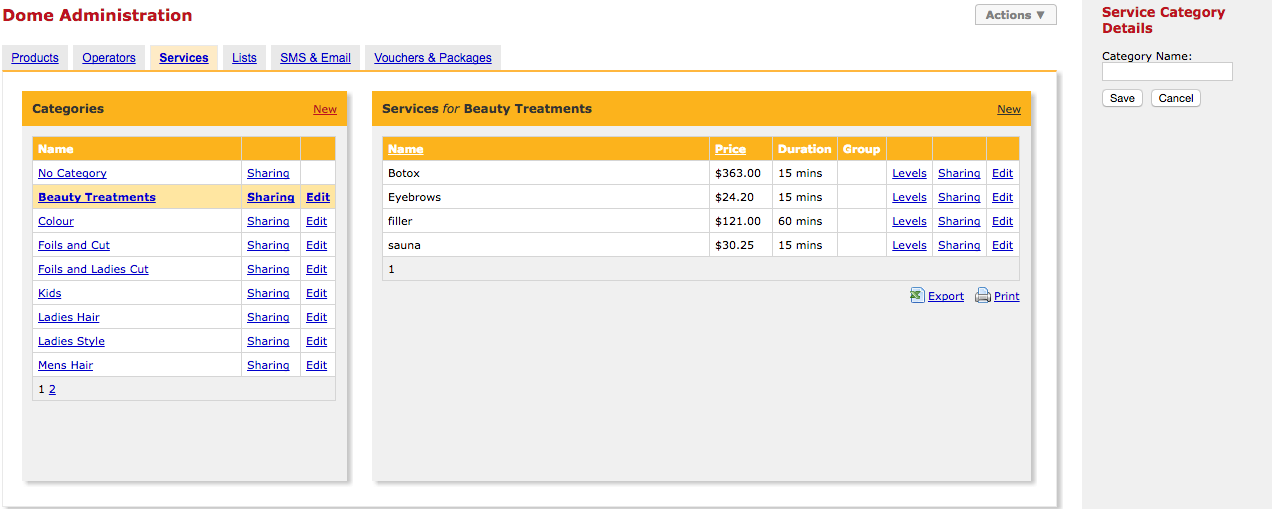Edit the Beauty Treatments category

click(318, 197)
